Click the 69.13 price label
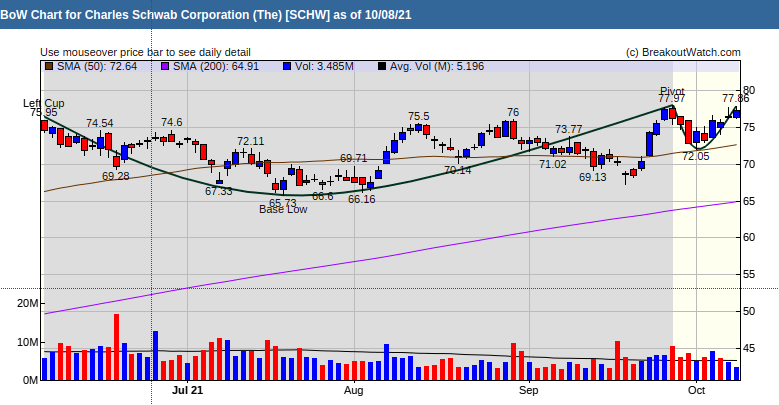 coord(593,177)
